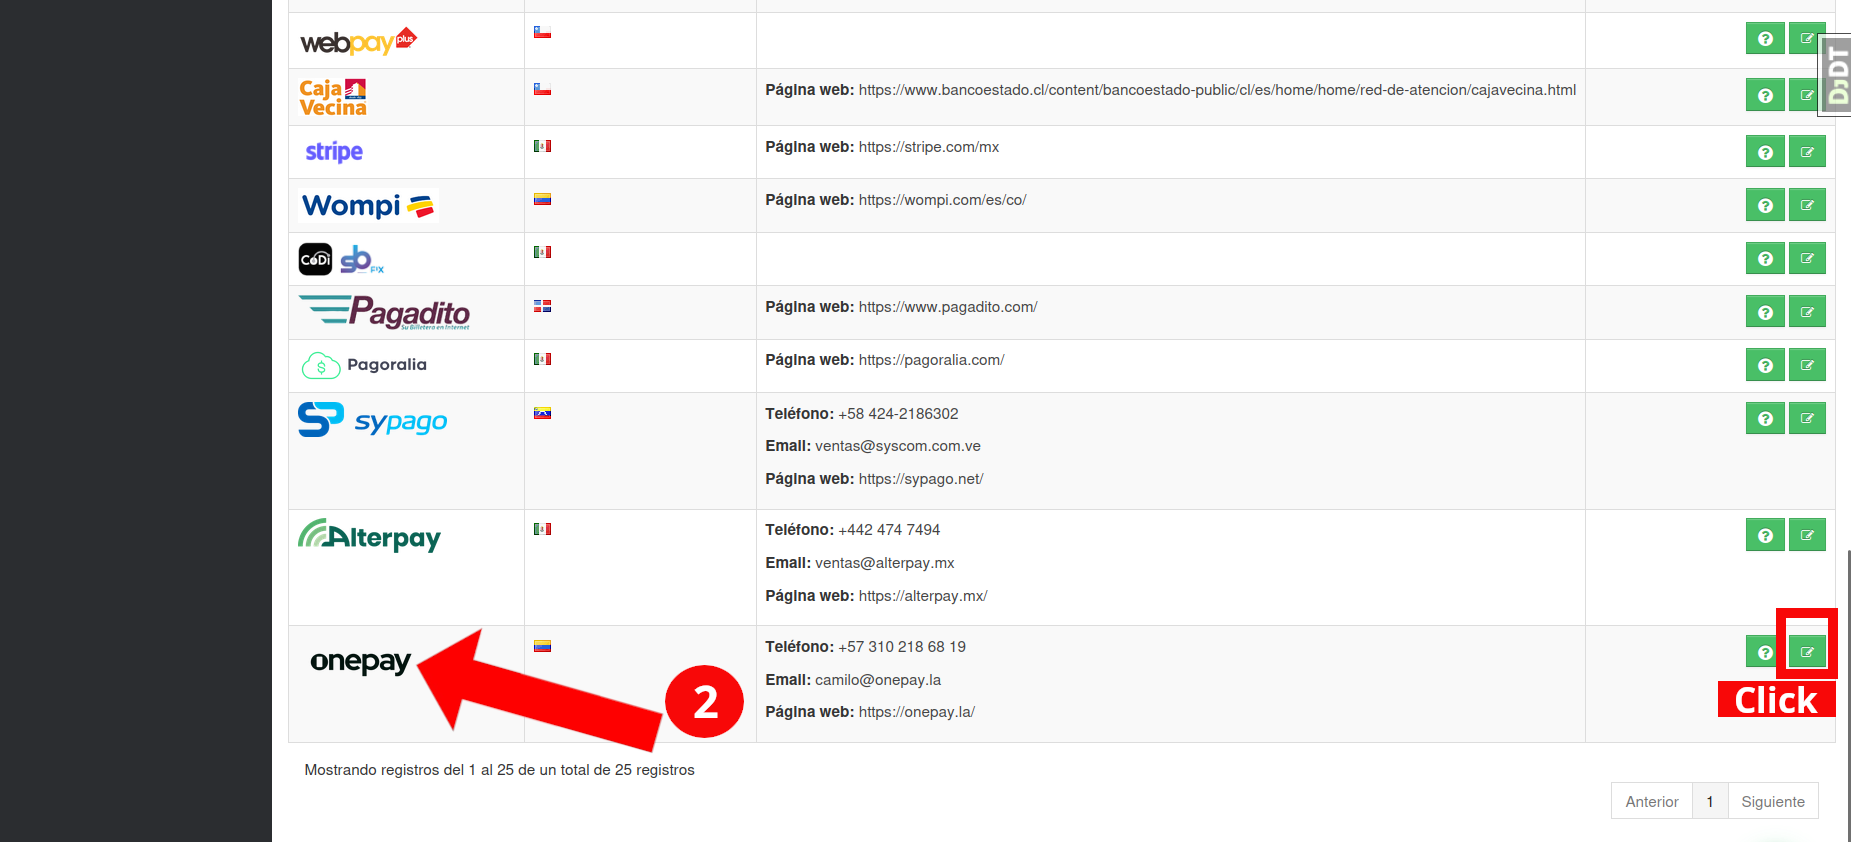Click the Venezuela flag in Sypago row
This screenshot has height=842, width=1851.
[542, 413]
